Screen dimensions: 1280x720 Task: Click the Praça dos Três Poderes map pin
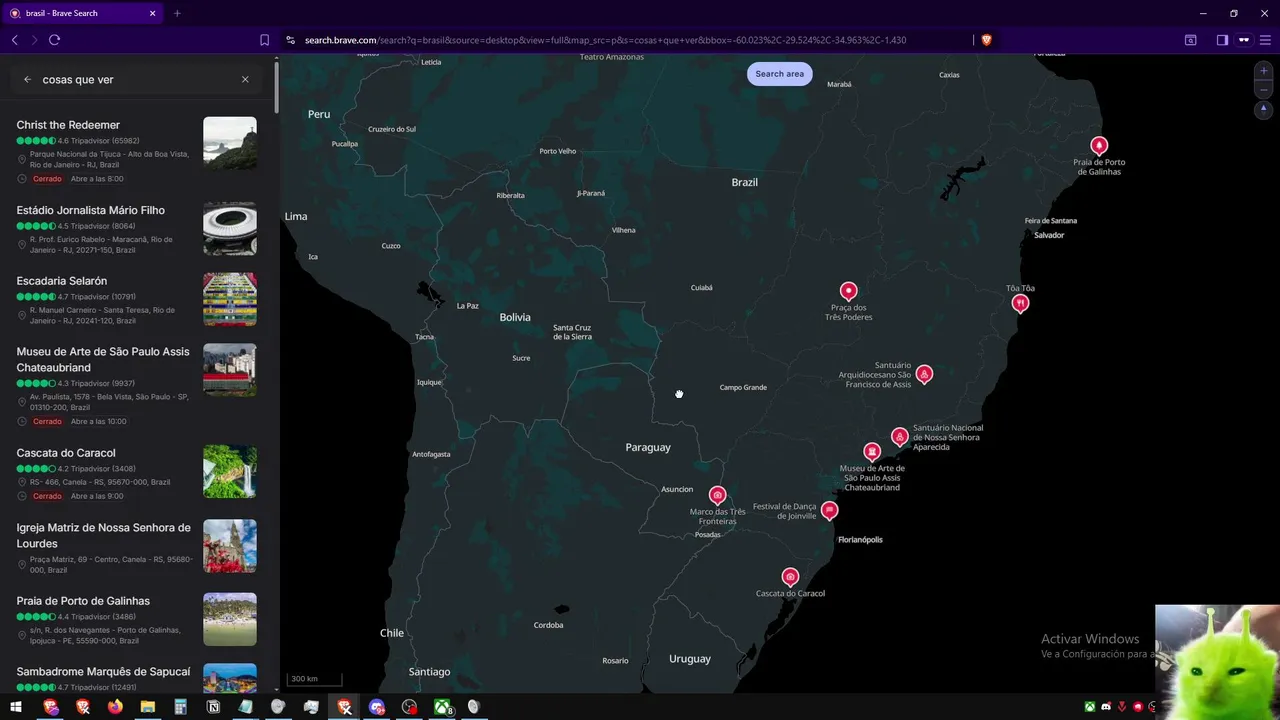click(x=848, y=292)
